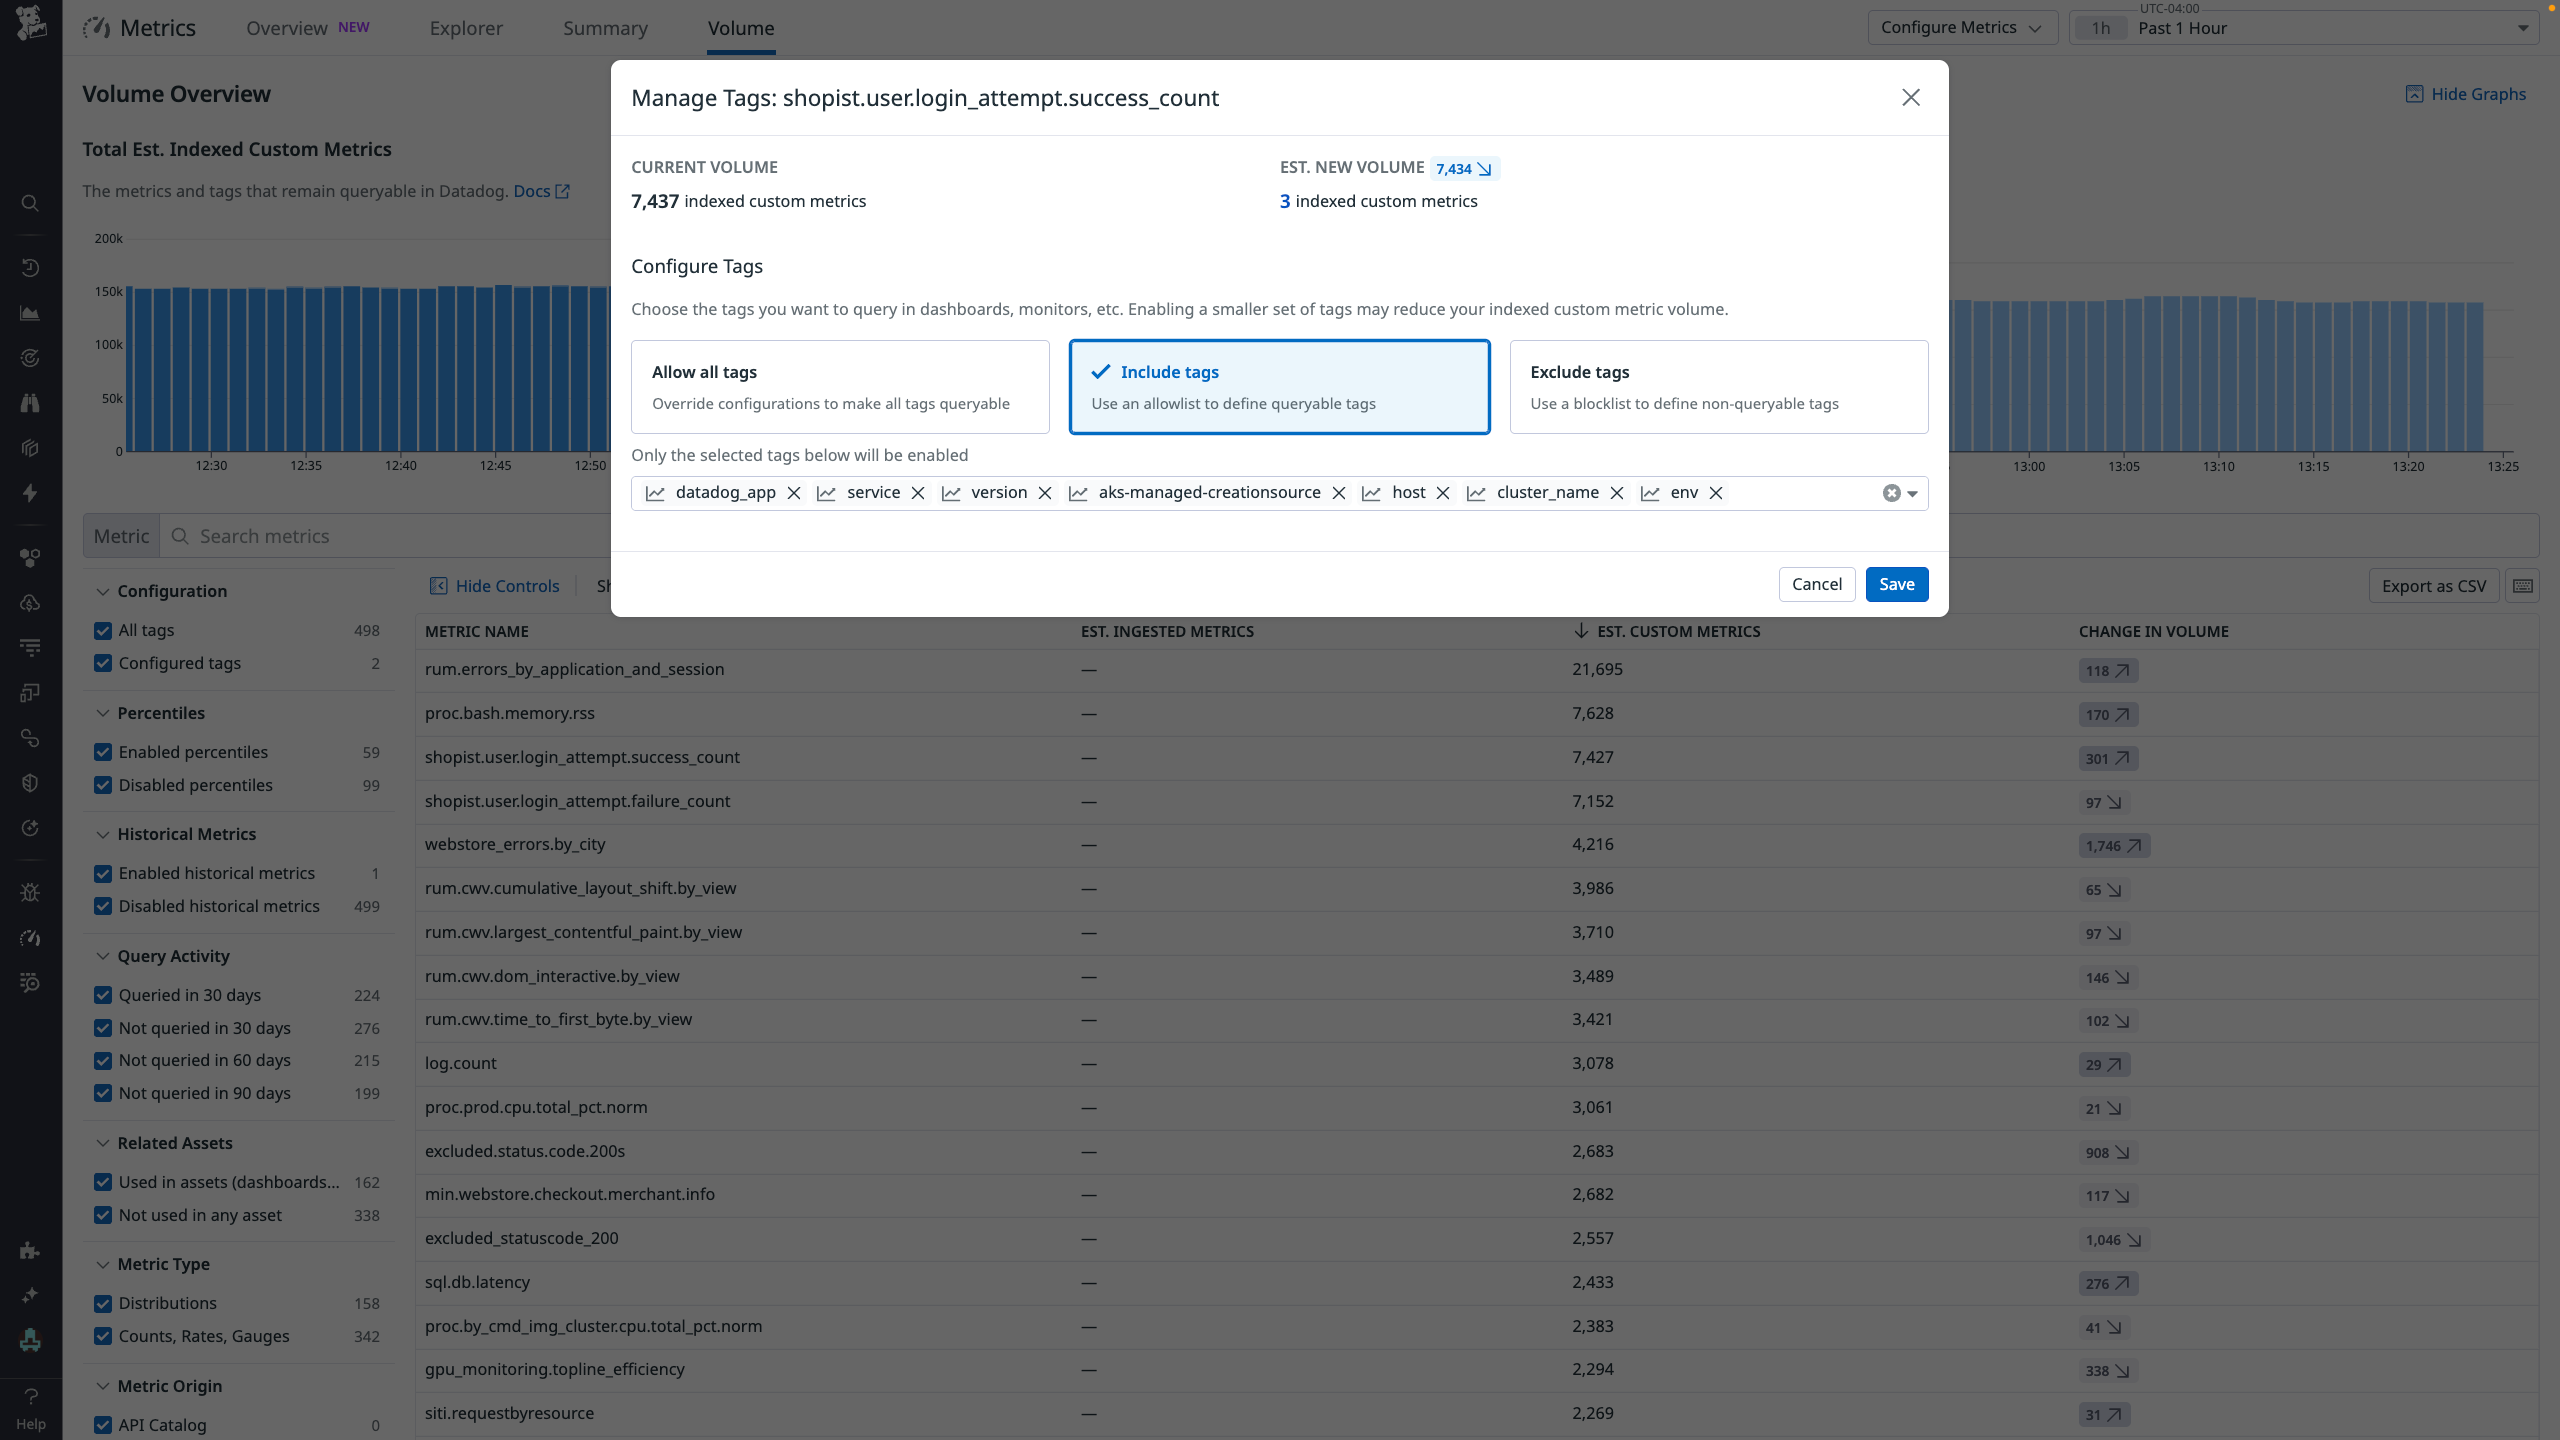Select the Cloud Cost dollar-cloud icon
Image resolution: width=2560 pixels, height=1440 pixels.
tap(30, 602)
